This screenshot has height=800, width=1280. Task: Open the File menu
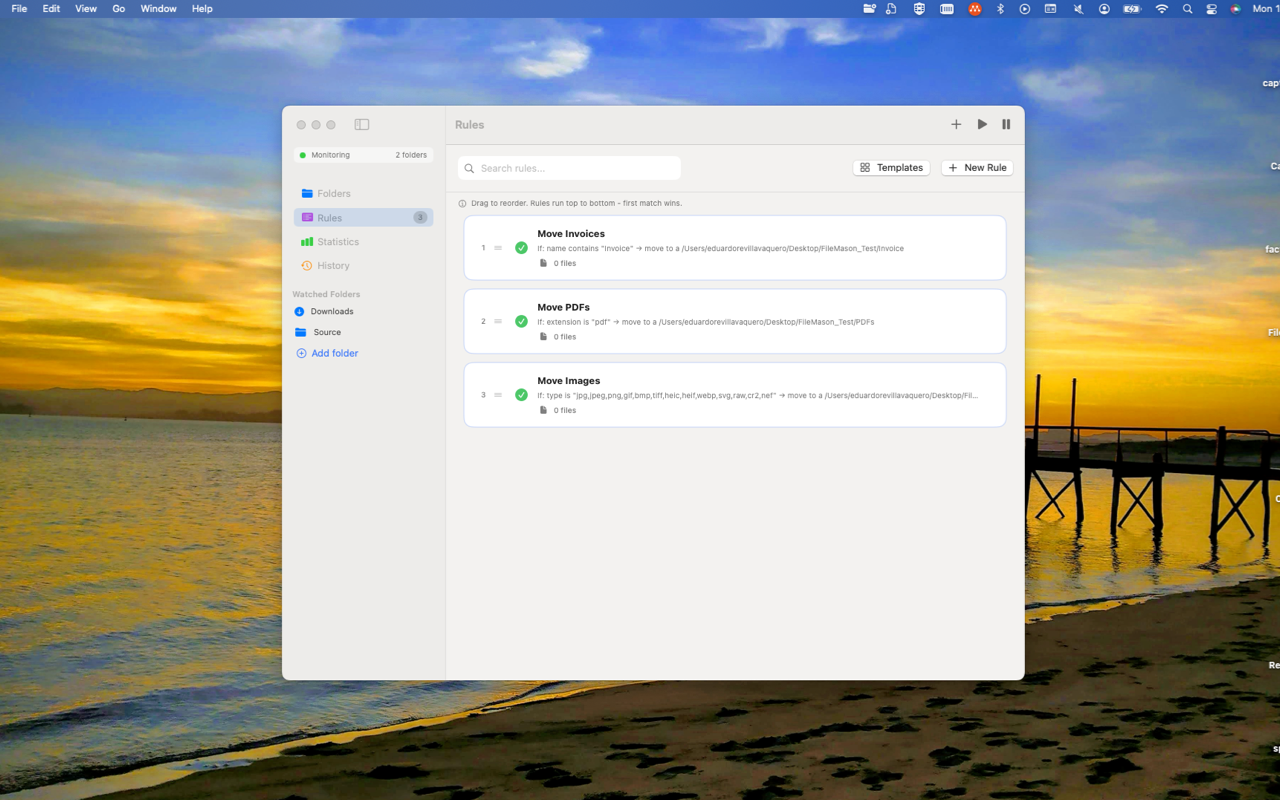click(19, 8)
